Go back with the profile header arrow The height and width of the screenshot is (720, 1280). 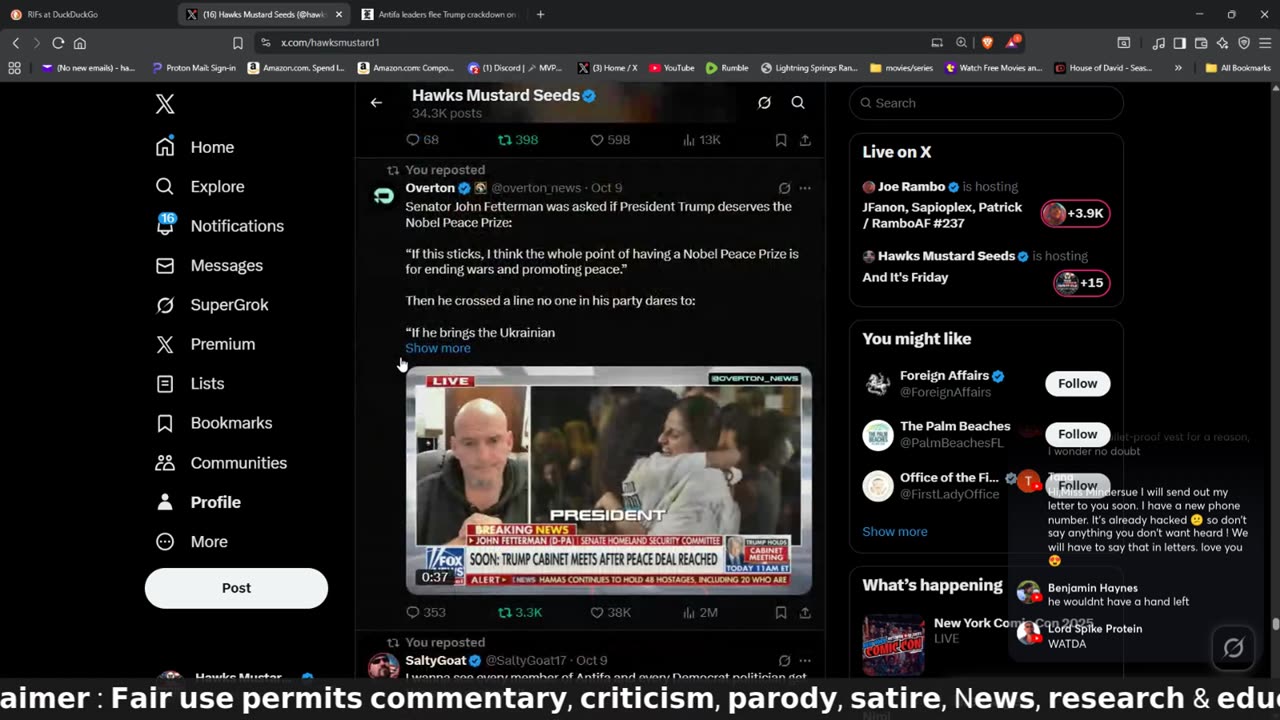[376, 103]
